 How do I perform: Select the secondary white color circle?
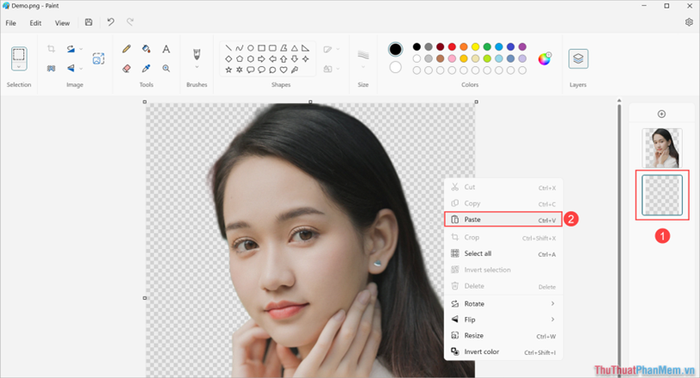[395, 67]
